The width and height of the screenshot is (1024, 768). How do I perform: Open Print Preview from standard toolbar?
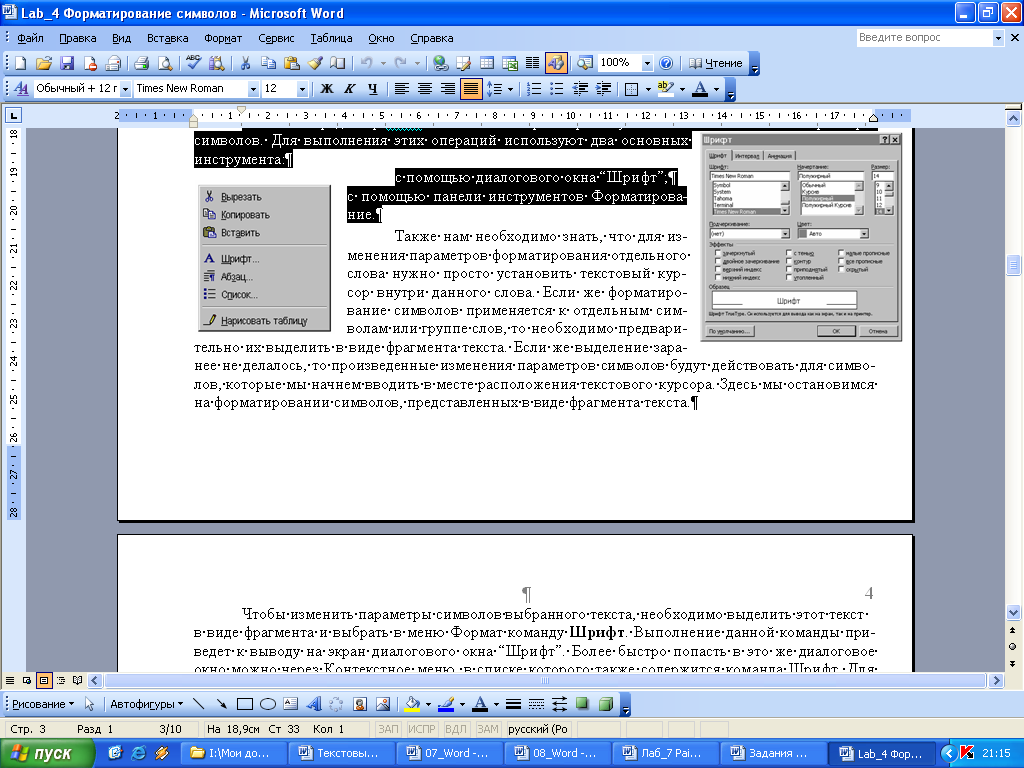point(165,63)
